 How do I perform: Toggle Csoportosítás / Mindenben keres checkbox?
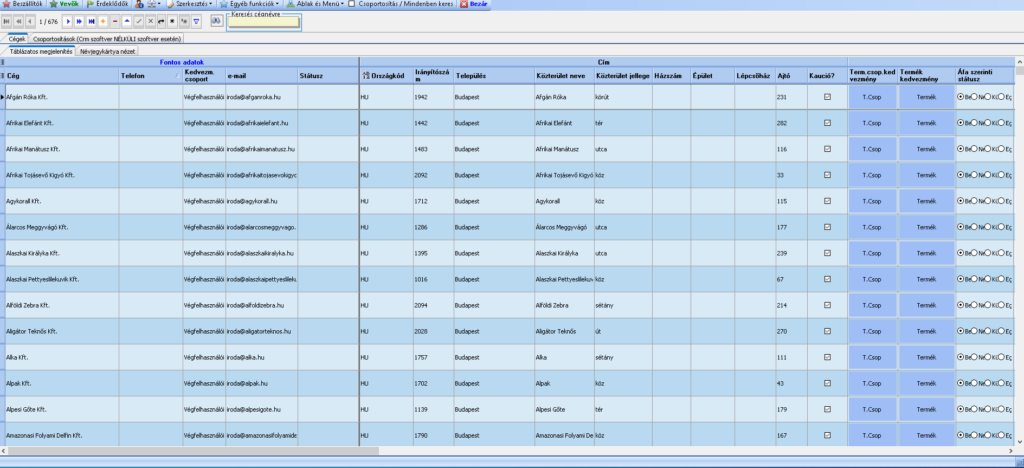point(353,4)
